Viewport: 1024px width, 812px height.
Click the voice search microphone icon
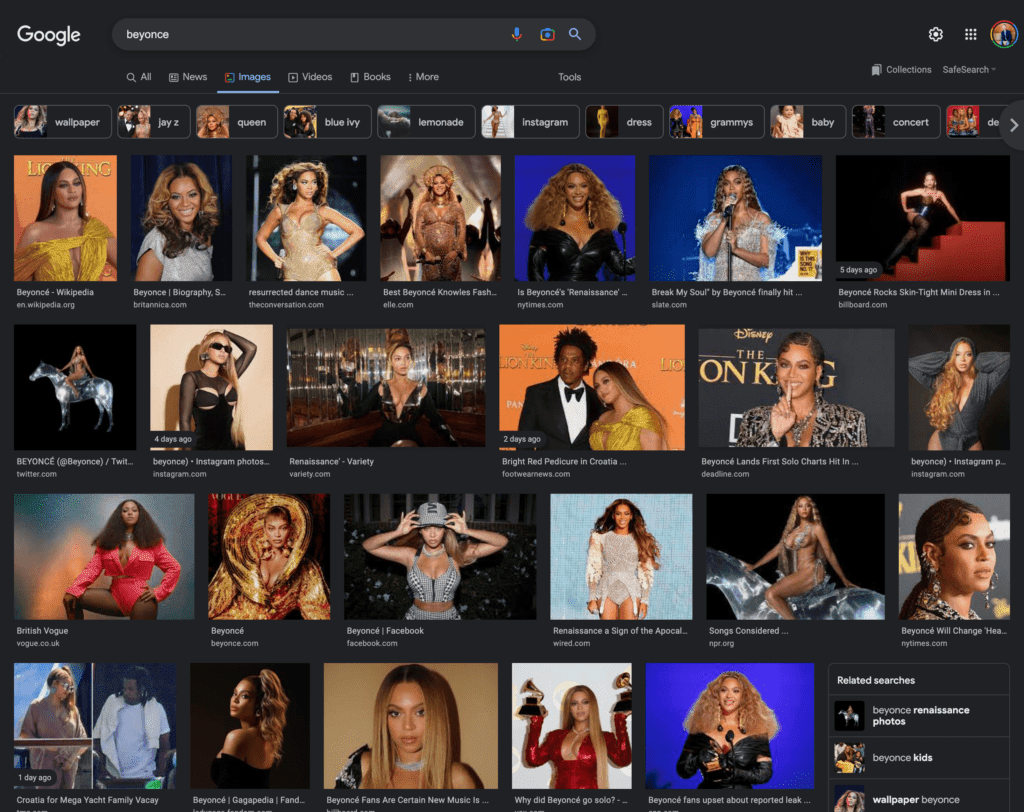[517, 34]
